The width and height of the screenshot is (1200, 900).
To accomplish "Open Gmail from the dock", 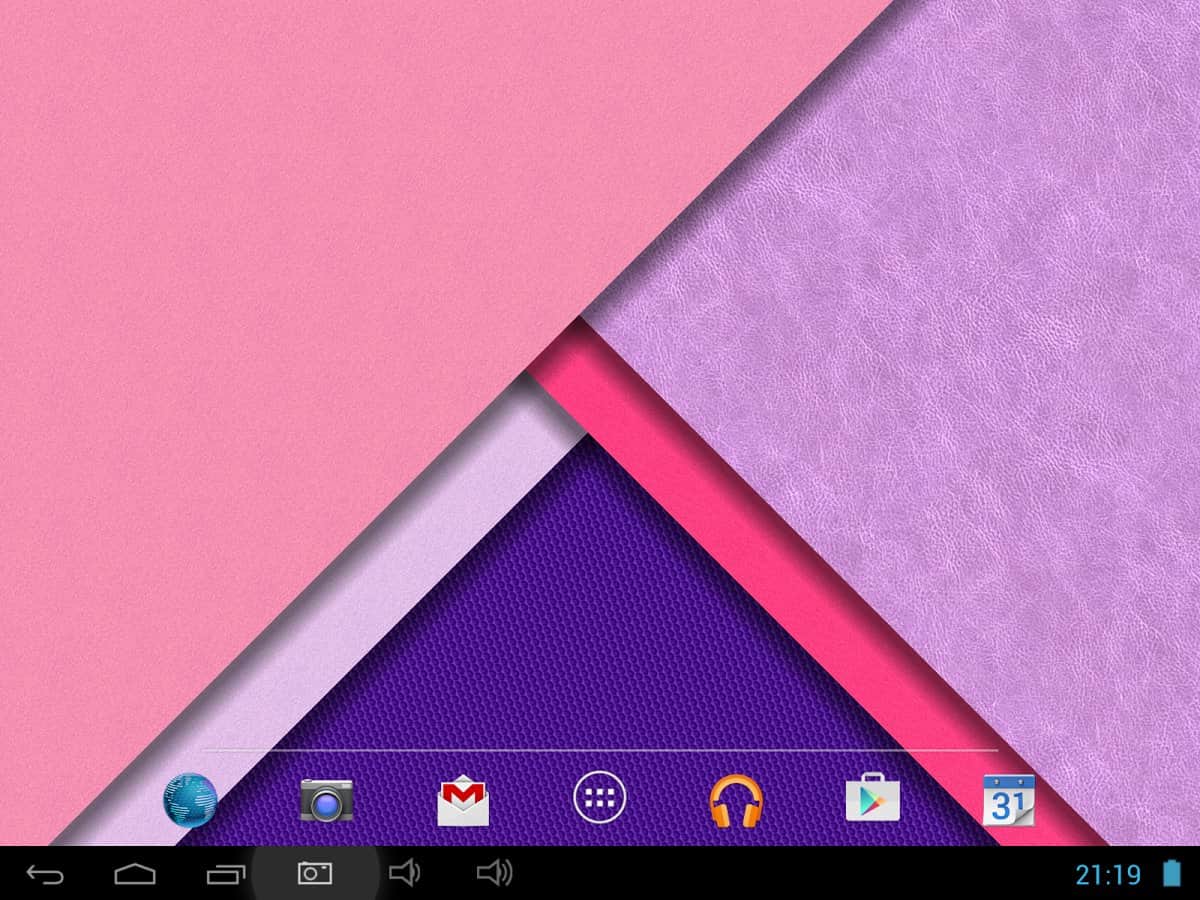I will click(x=463, y=802).
